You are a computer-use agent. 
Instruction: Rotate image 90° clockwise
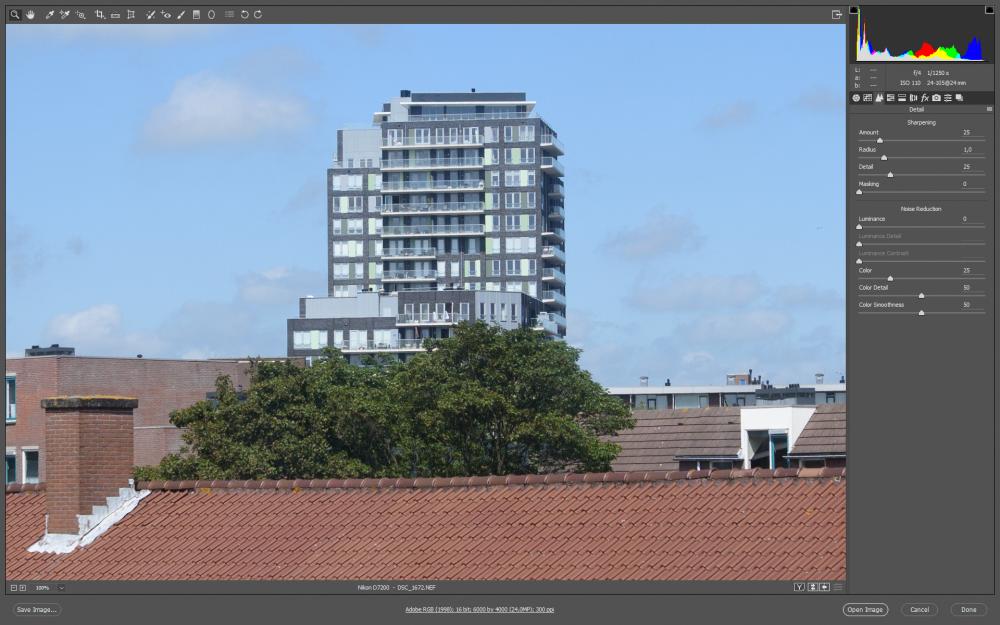point(258,14)
